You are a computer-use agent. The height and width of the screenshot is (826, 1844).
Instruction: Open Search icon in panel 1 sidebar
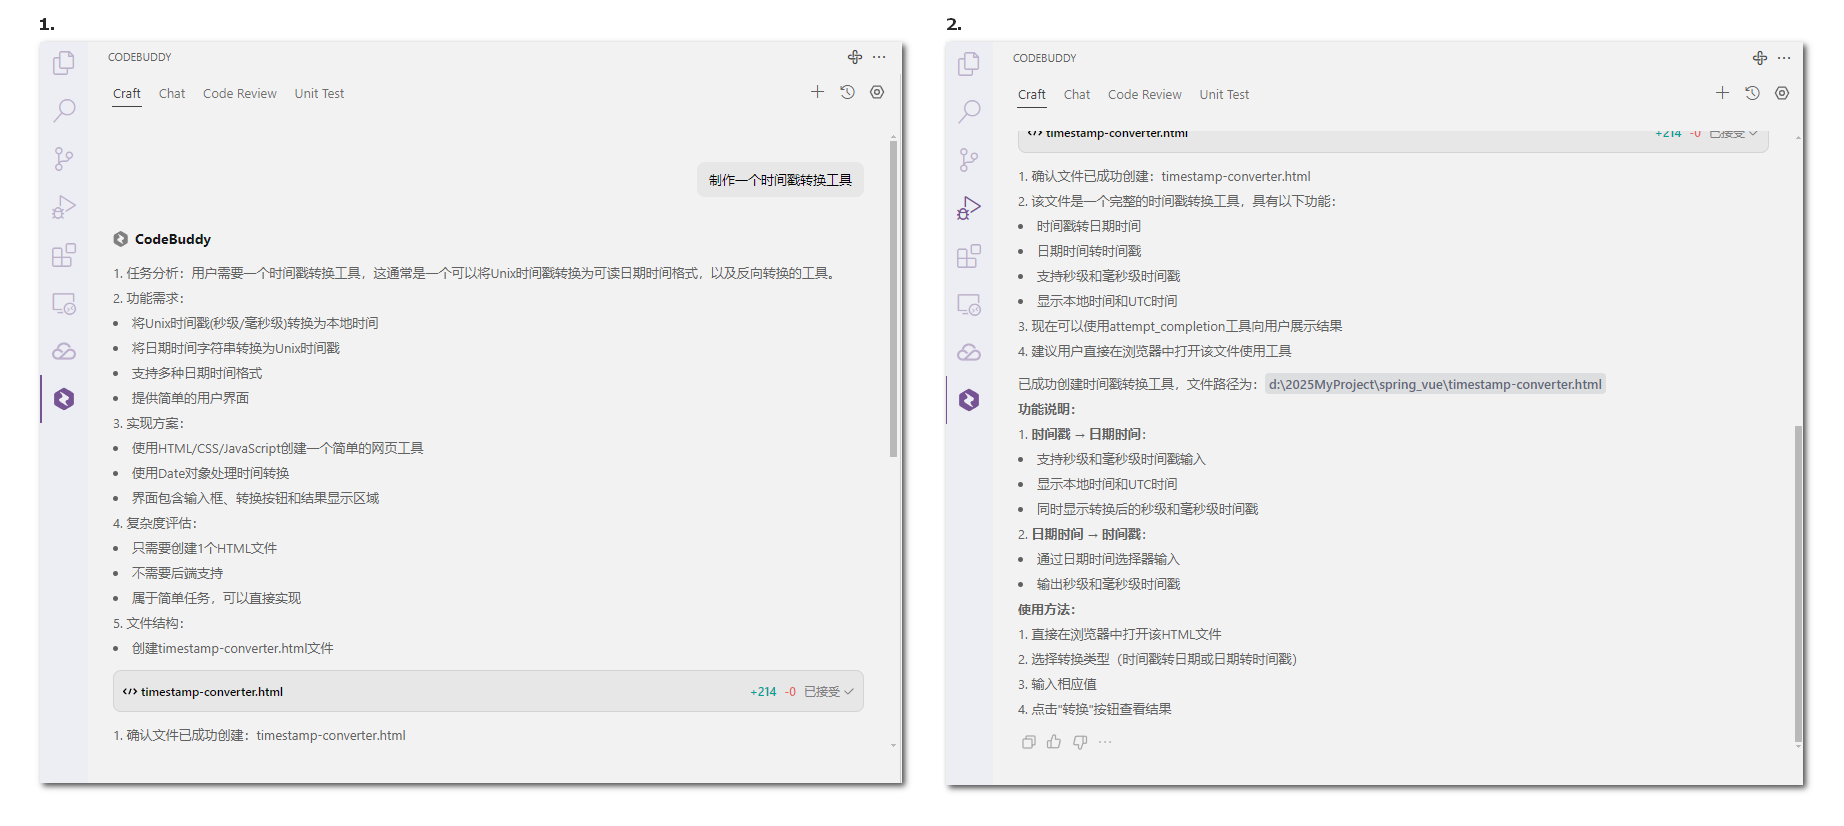click(x=64, y=110)
